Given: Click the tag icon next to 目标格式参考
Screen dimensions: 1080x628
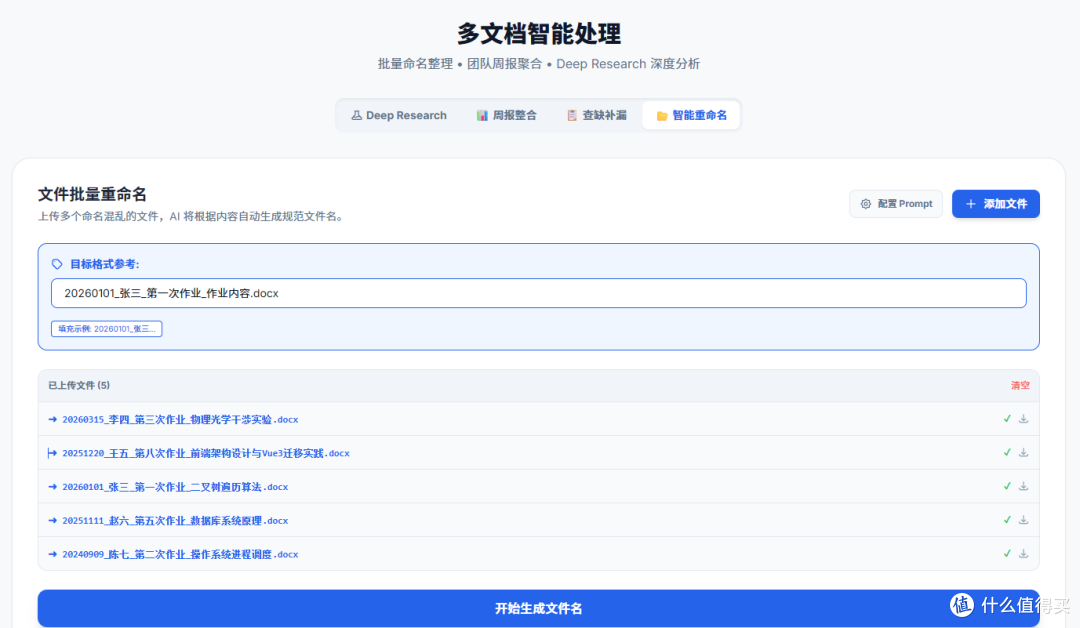Looking at the screenshot, I should (57, 264).
